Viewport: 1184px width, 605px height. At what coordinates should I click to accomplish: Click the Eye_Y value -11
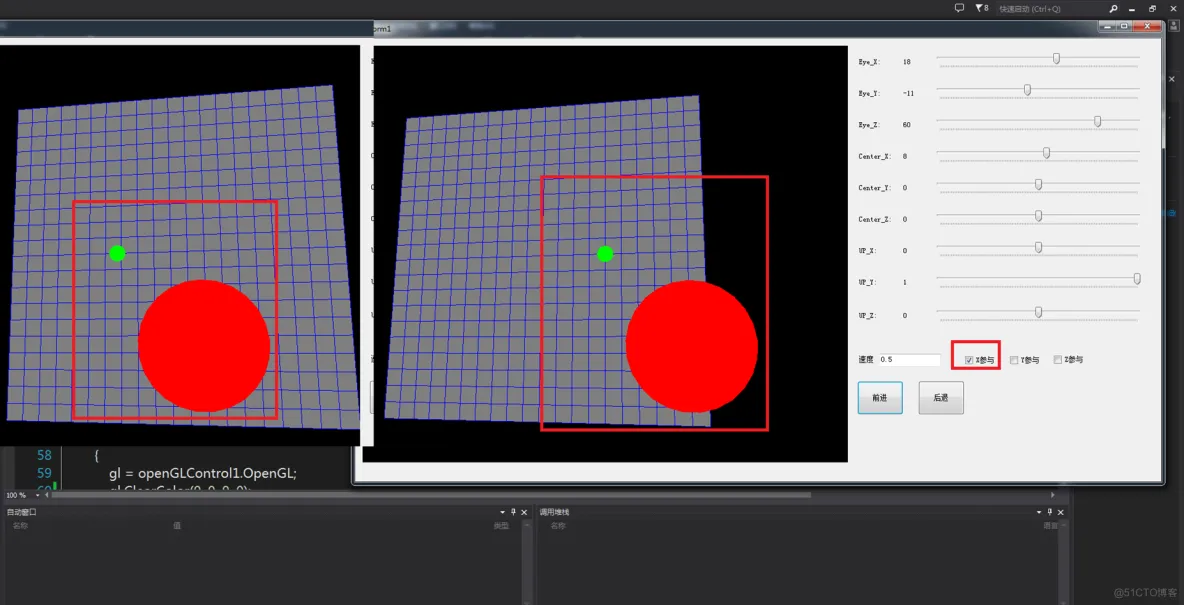908,93
